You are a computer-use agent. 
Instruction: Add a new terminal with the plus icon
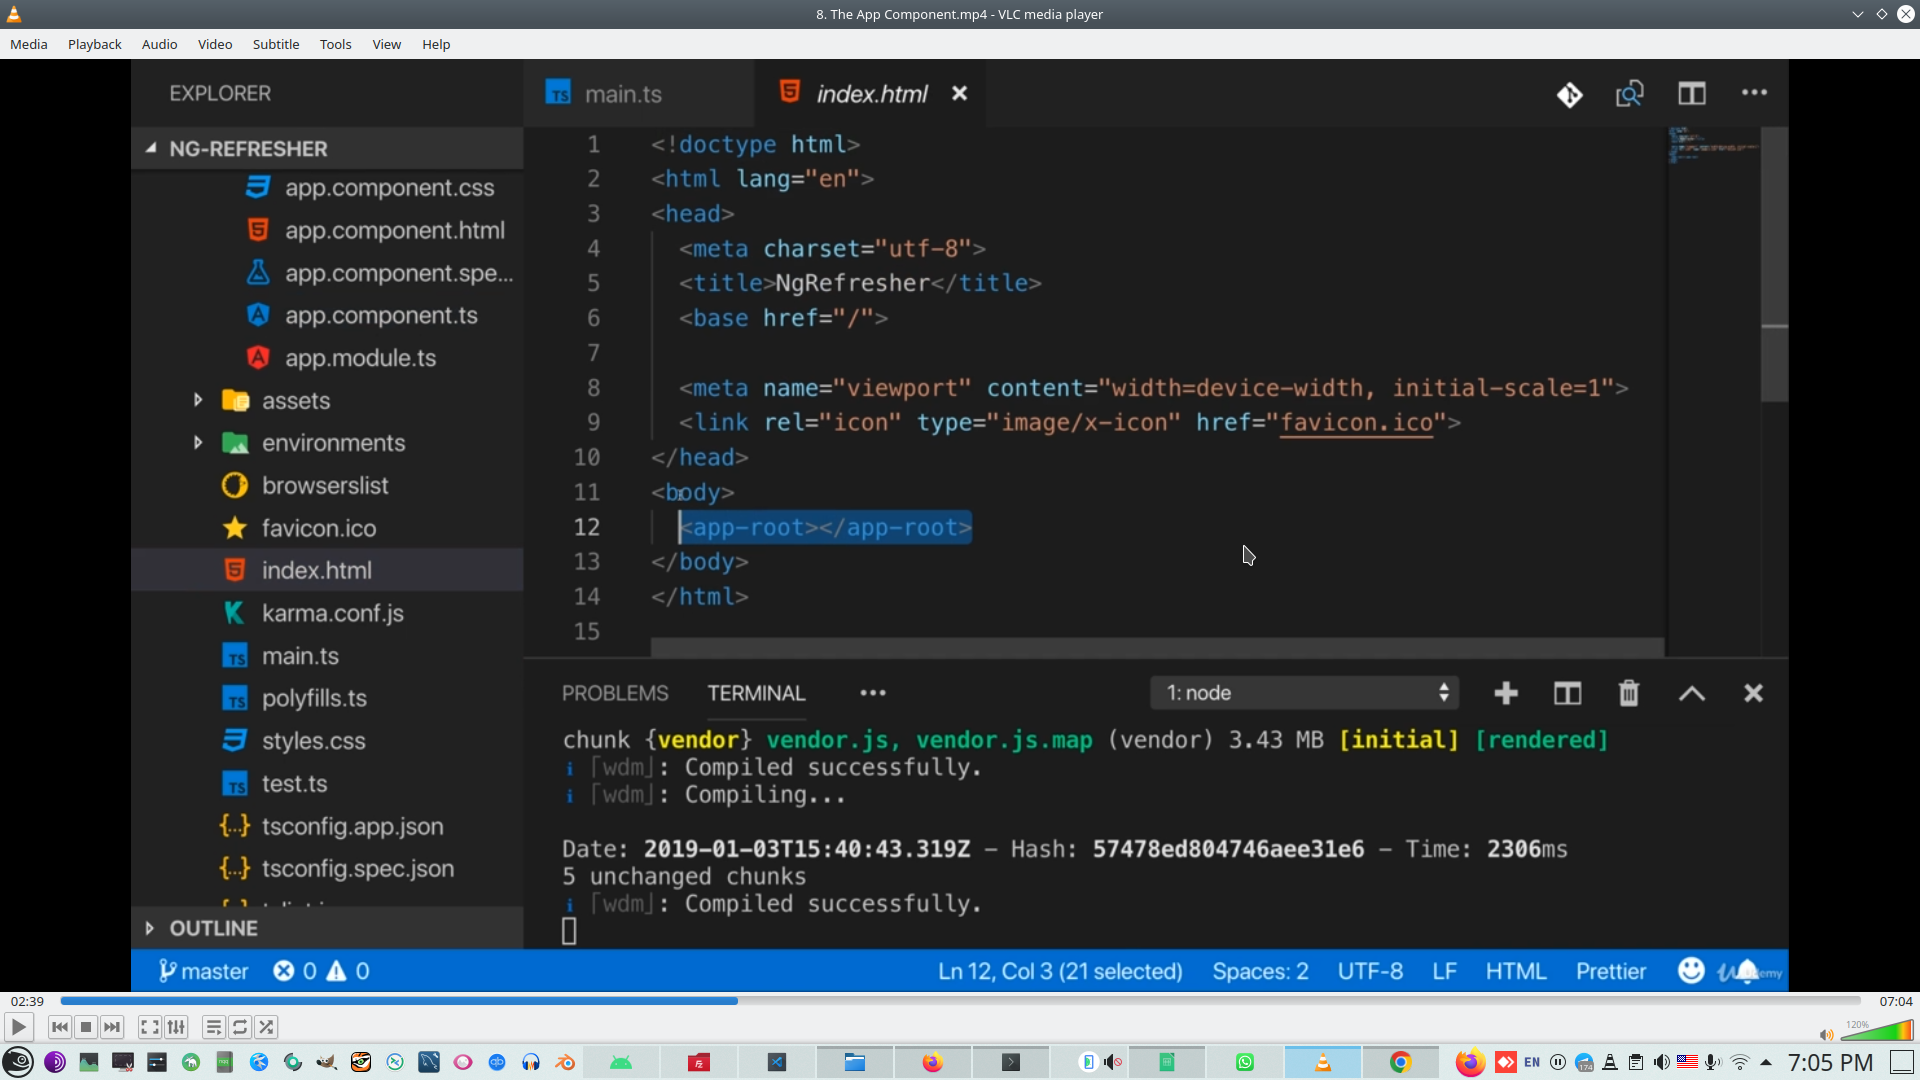tap(1505, 692)
